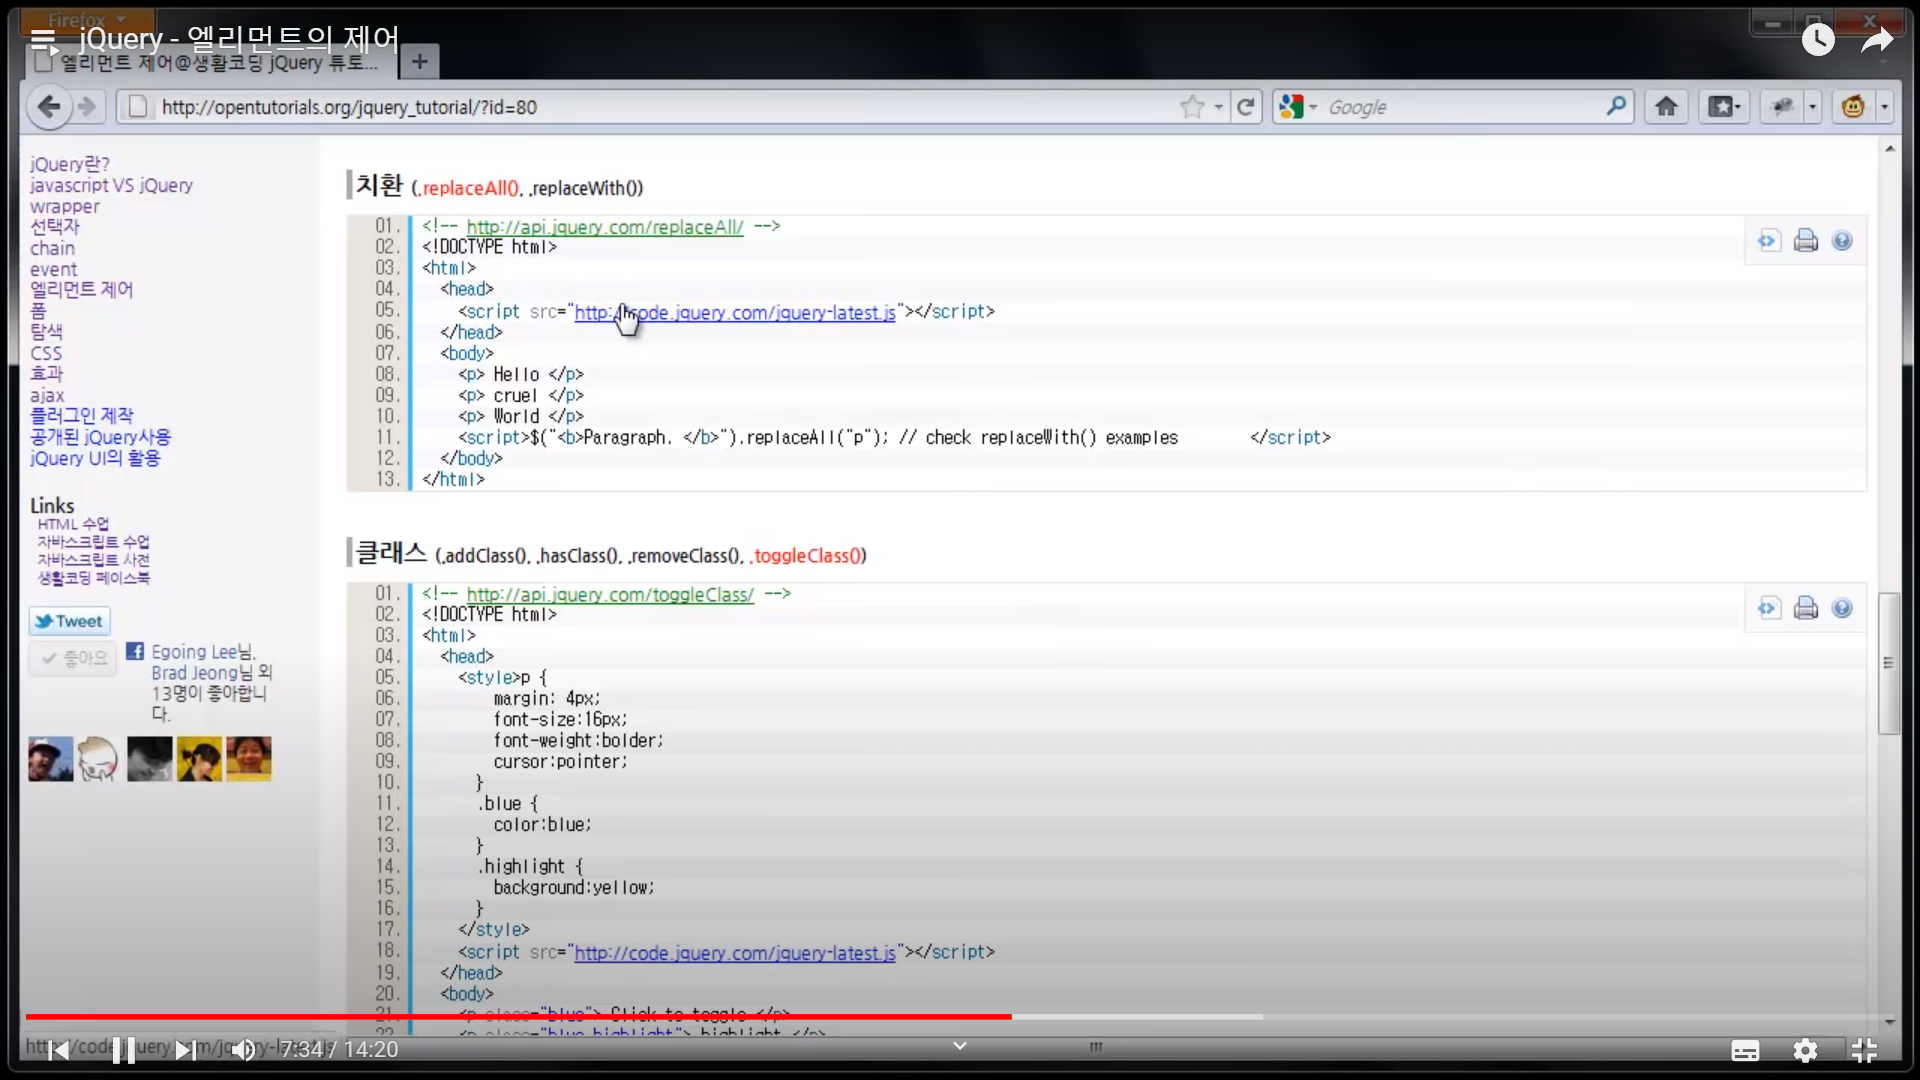Image resolution: width=1920 pixels, height=1080 pixels.
Task: Mute the video volume
Action: tap(243, 1050)
